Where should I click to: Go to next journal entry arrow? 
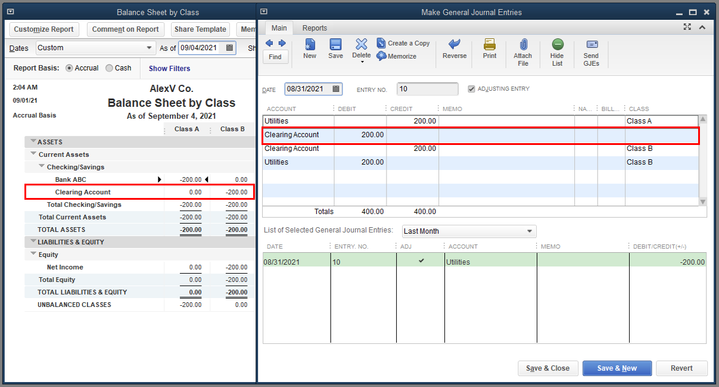(282, 43)
